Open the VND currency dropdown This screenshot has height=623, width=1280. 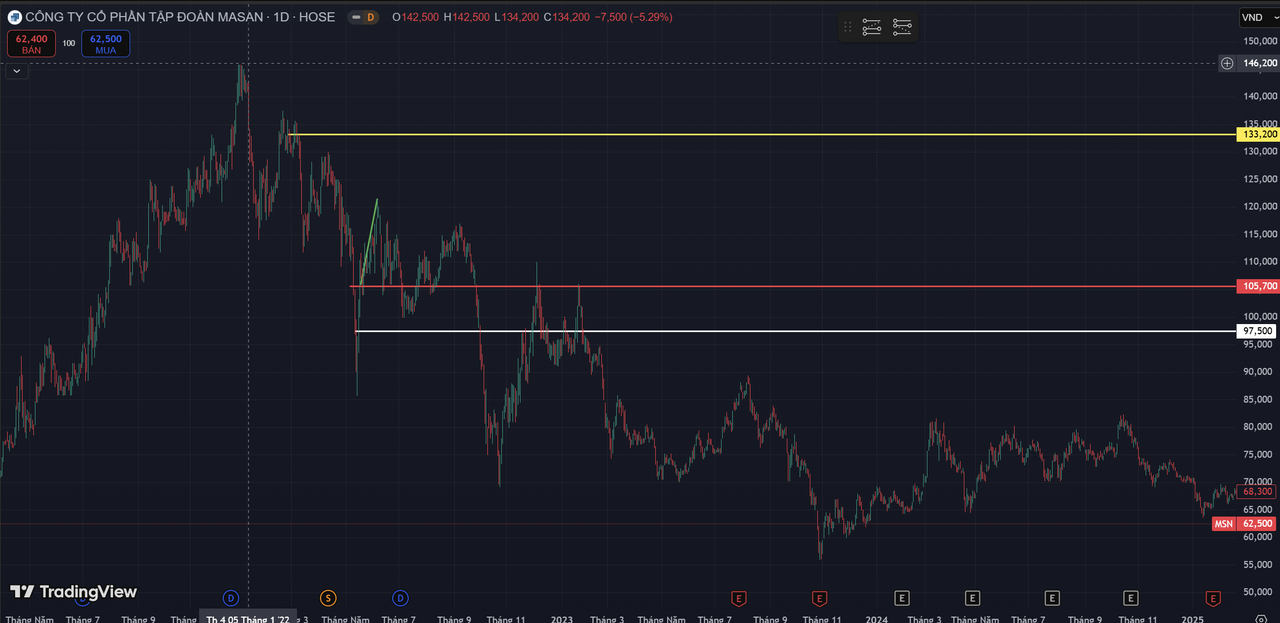1256,17
